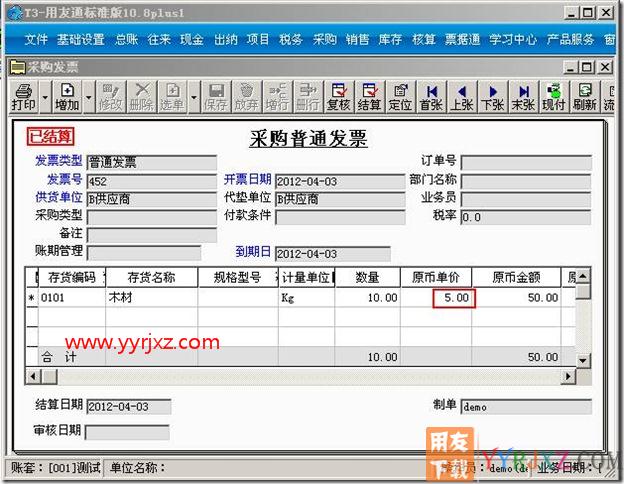Click the table's vertical scroll-up arrow
Image resolution: width=624 pixels, height=484 pixels.
coord(583,275)
